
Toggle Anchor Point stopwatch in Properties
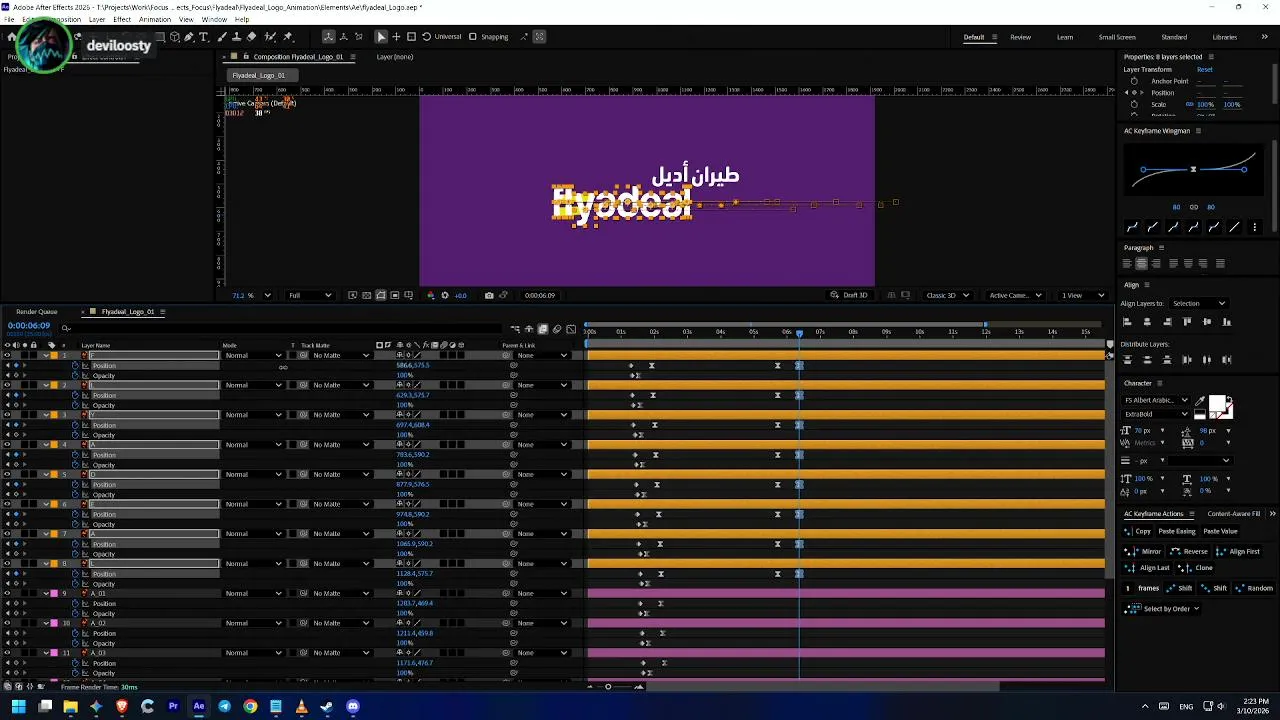[1134, 81]
